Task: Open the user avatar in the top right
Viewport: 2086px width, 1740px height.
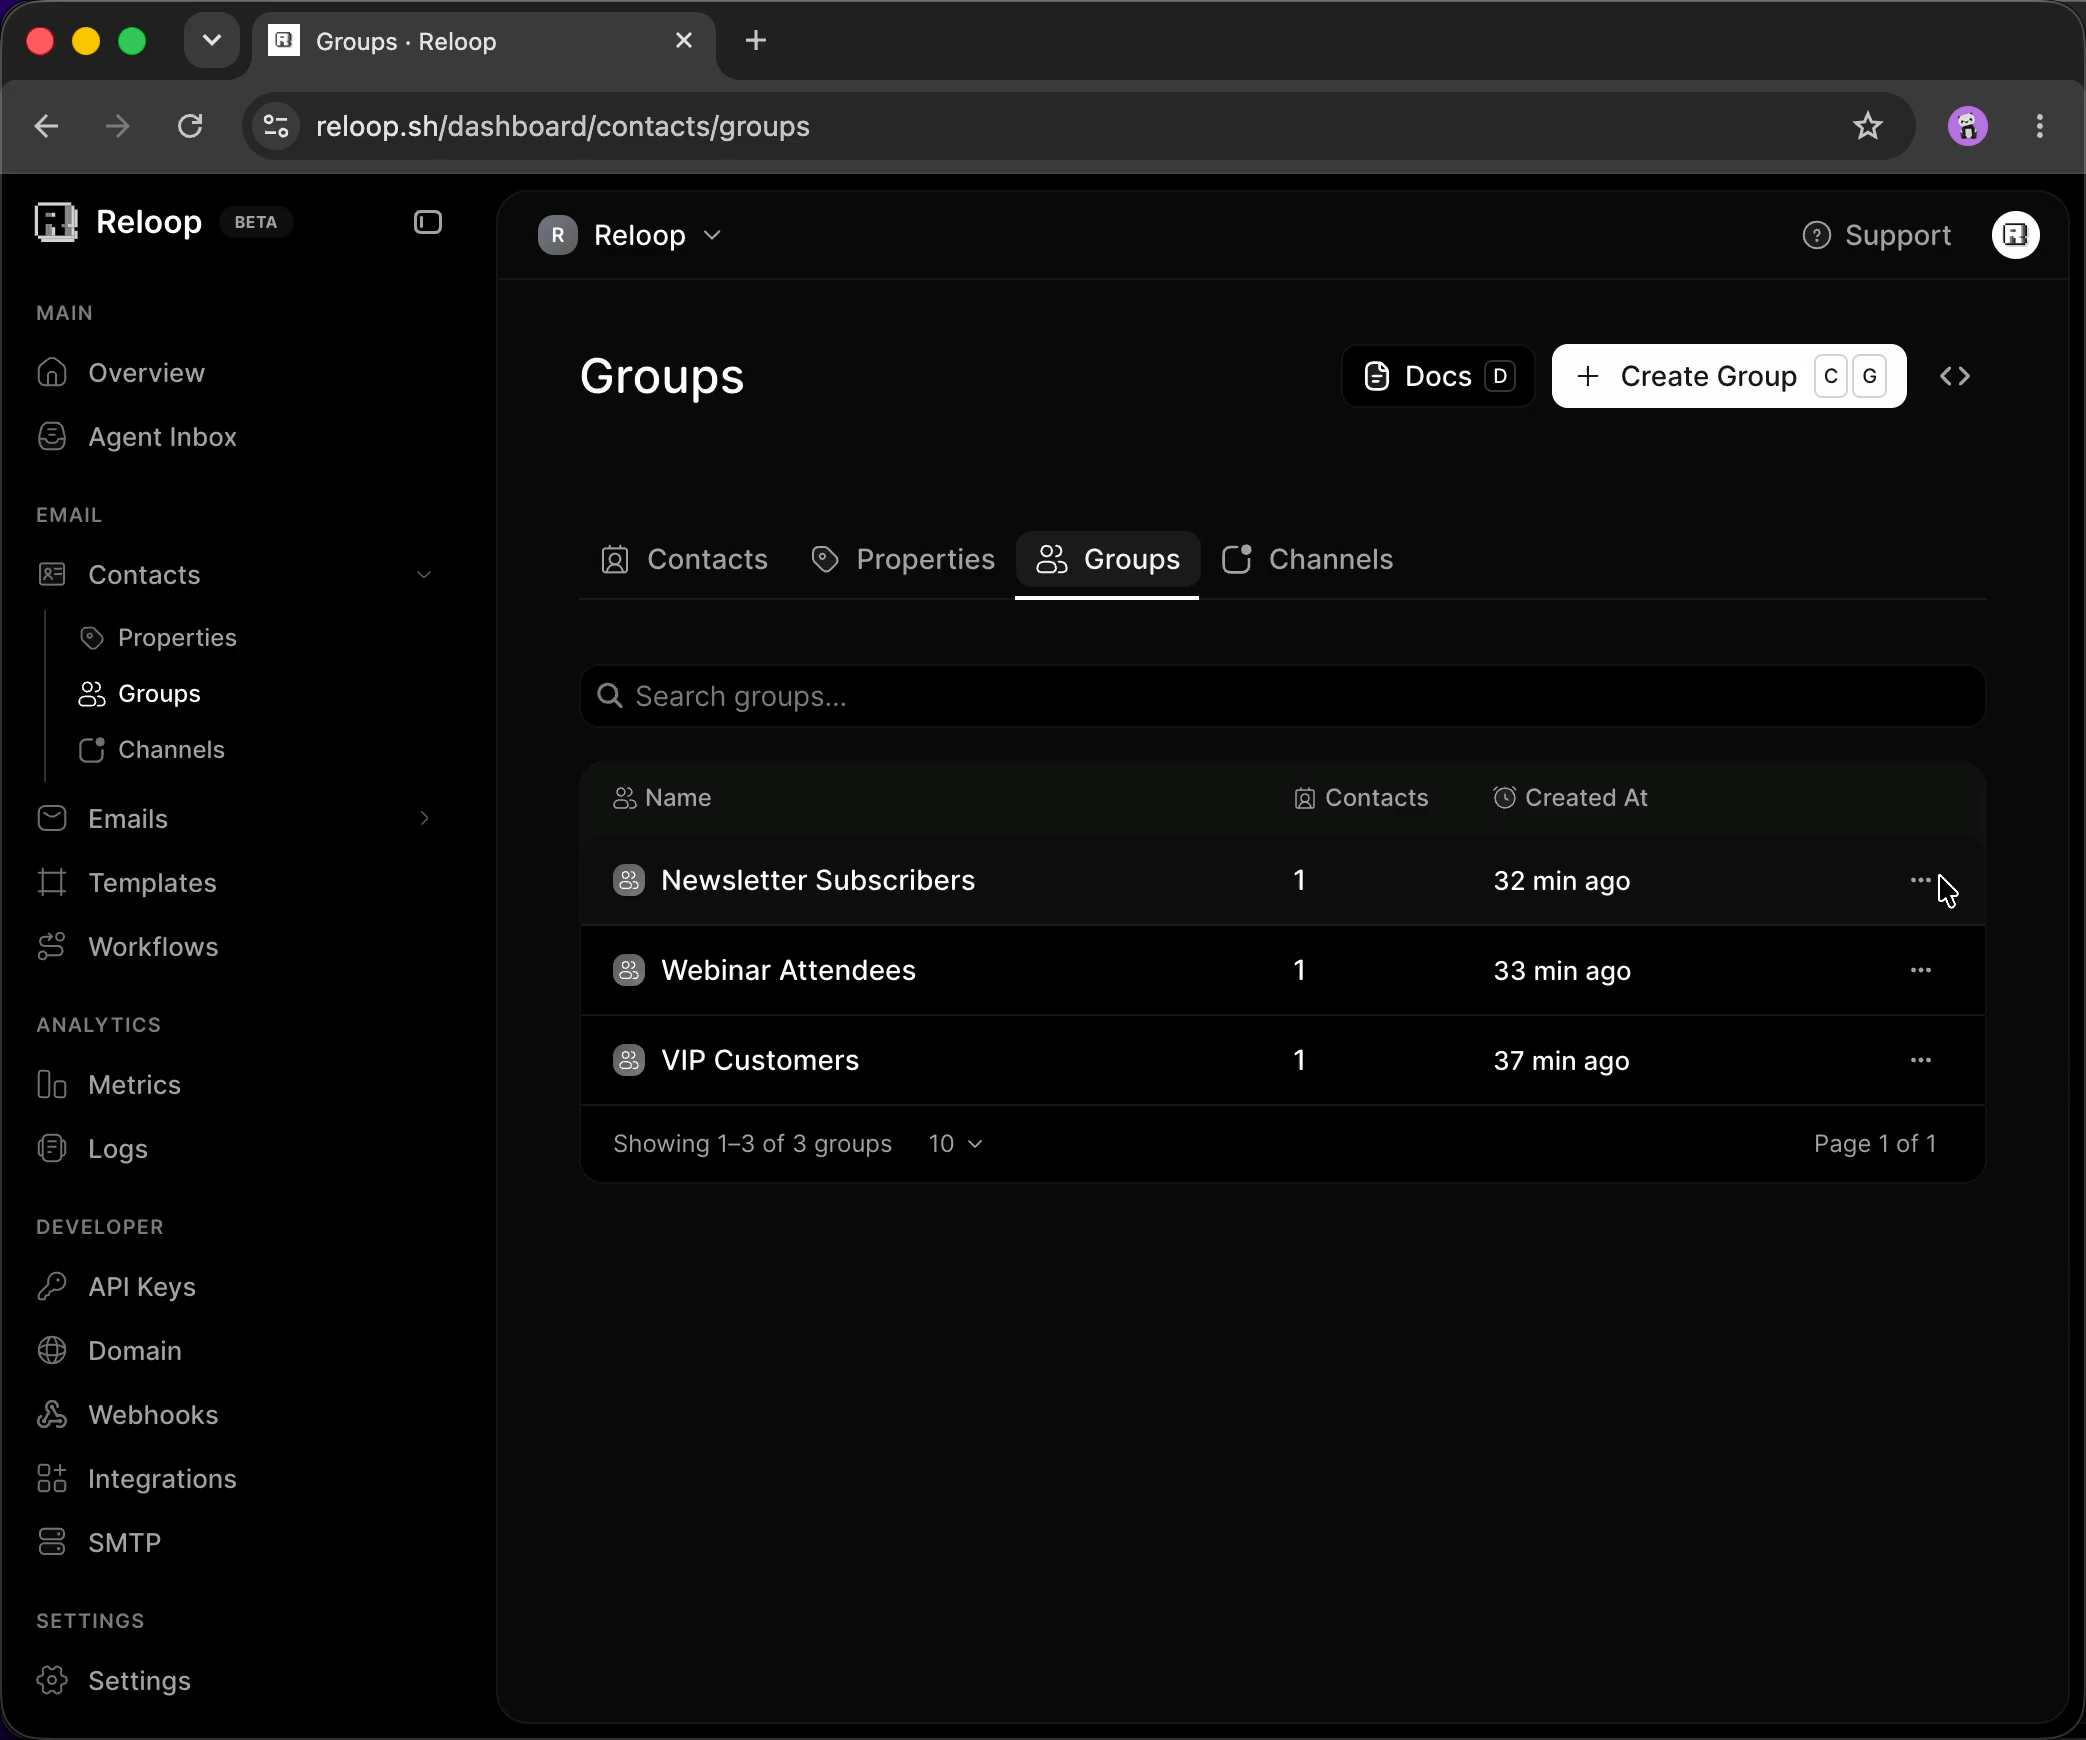Action: pos(2015,235)
